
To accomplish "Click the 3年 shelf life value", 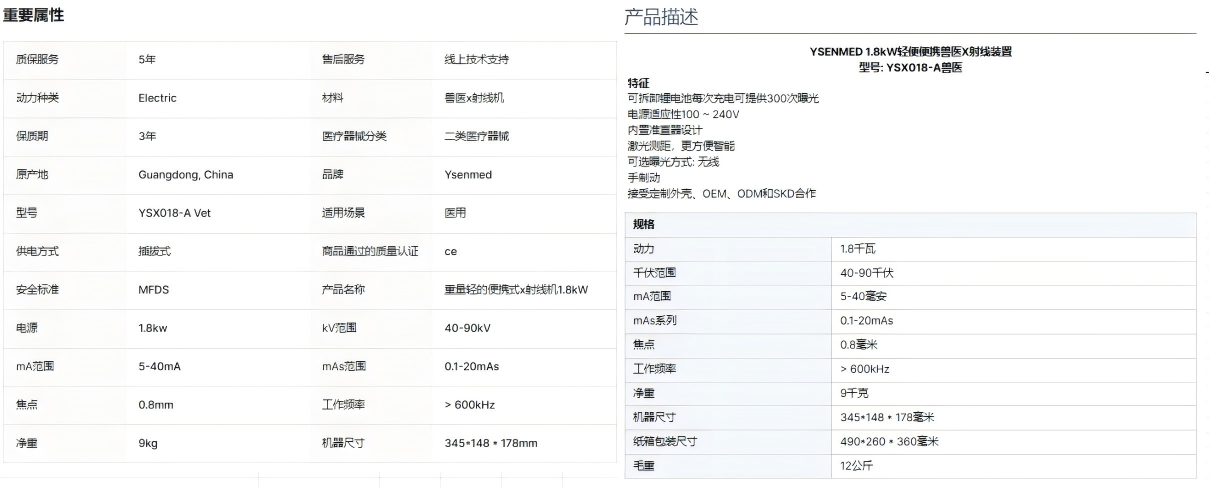I will click(147, 136).
